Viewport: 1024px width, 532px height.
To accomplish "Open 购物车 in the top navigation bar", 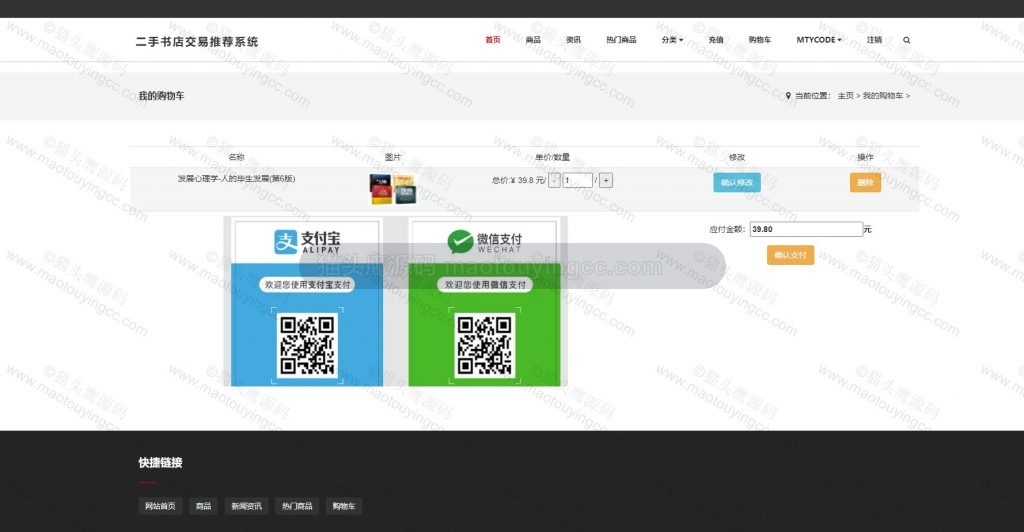I will [x=760, y=40].
